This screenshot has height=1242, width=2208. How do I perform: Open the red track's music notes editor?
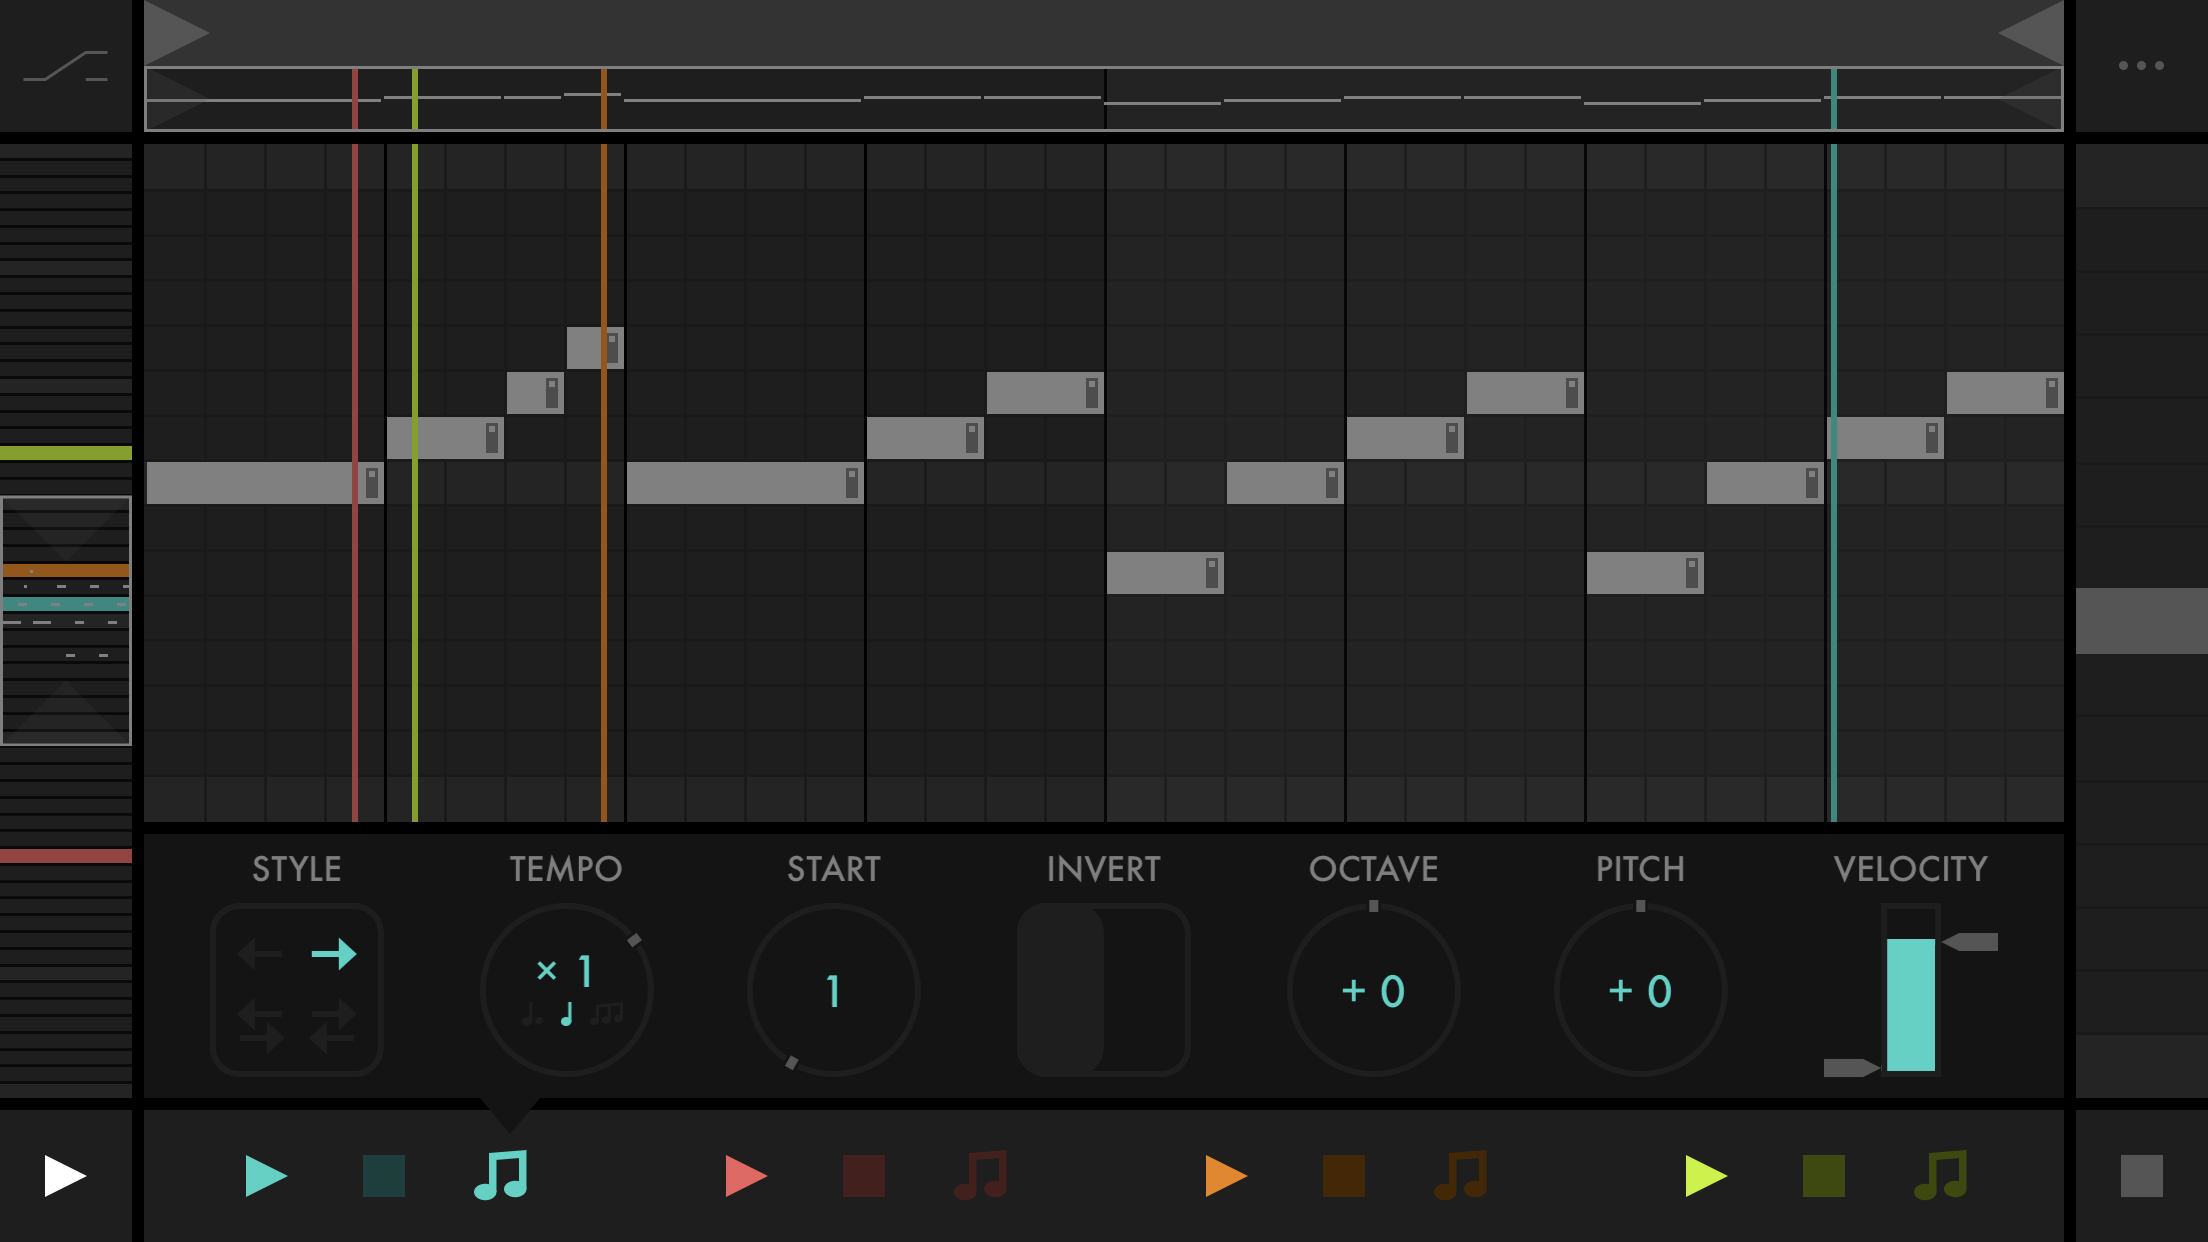[981, 1176]
